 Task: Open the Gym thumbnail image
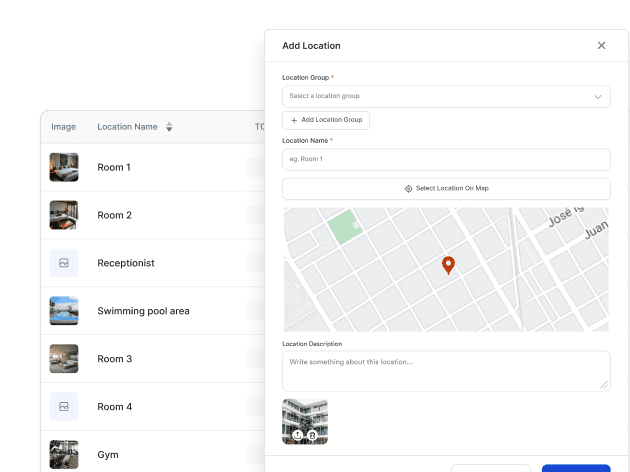64,453
